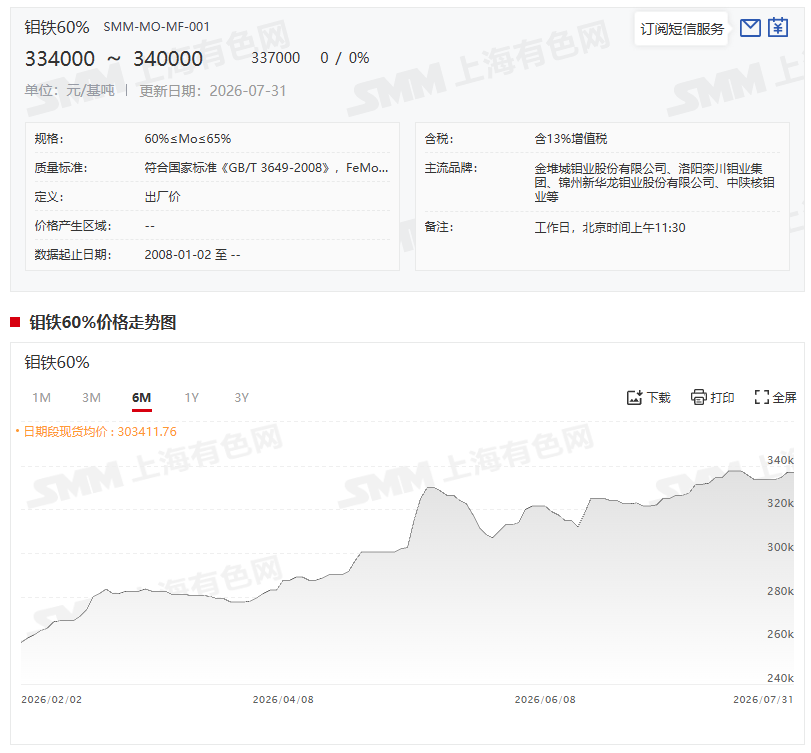
Task: Click spec value 60%≤Mo≤65%
Action: coord(188,139)
